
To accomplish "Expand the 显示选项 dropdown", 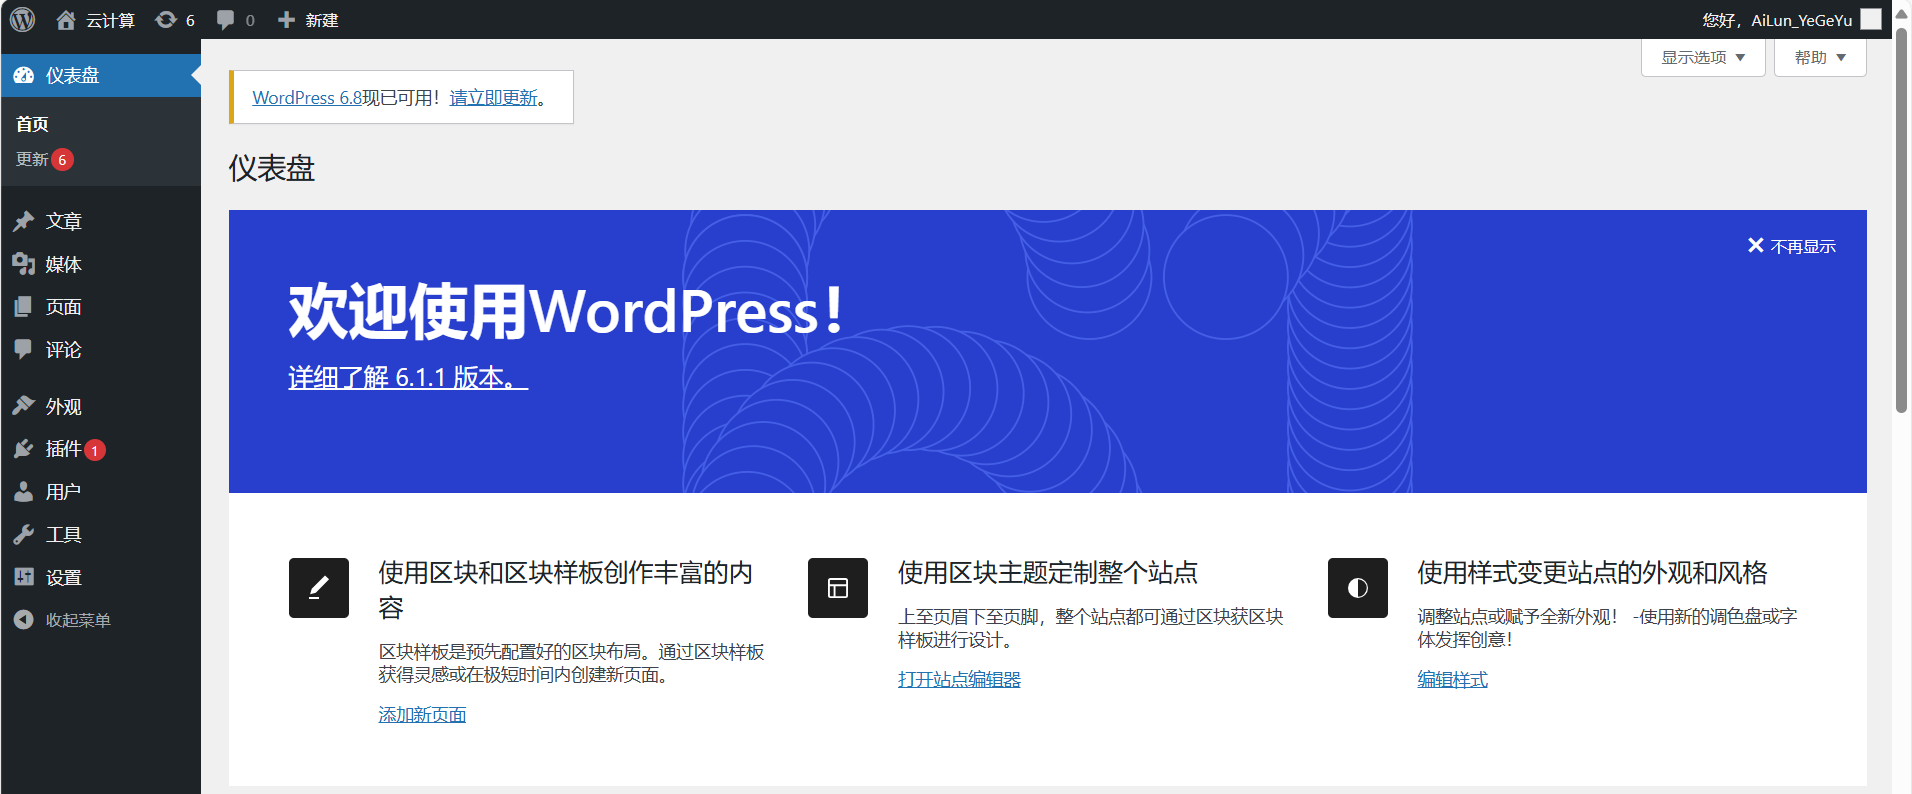I will point(1703,57).
